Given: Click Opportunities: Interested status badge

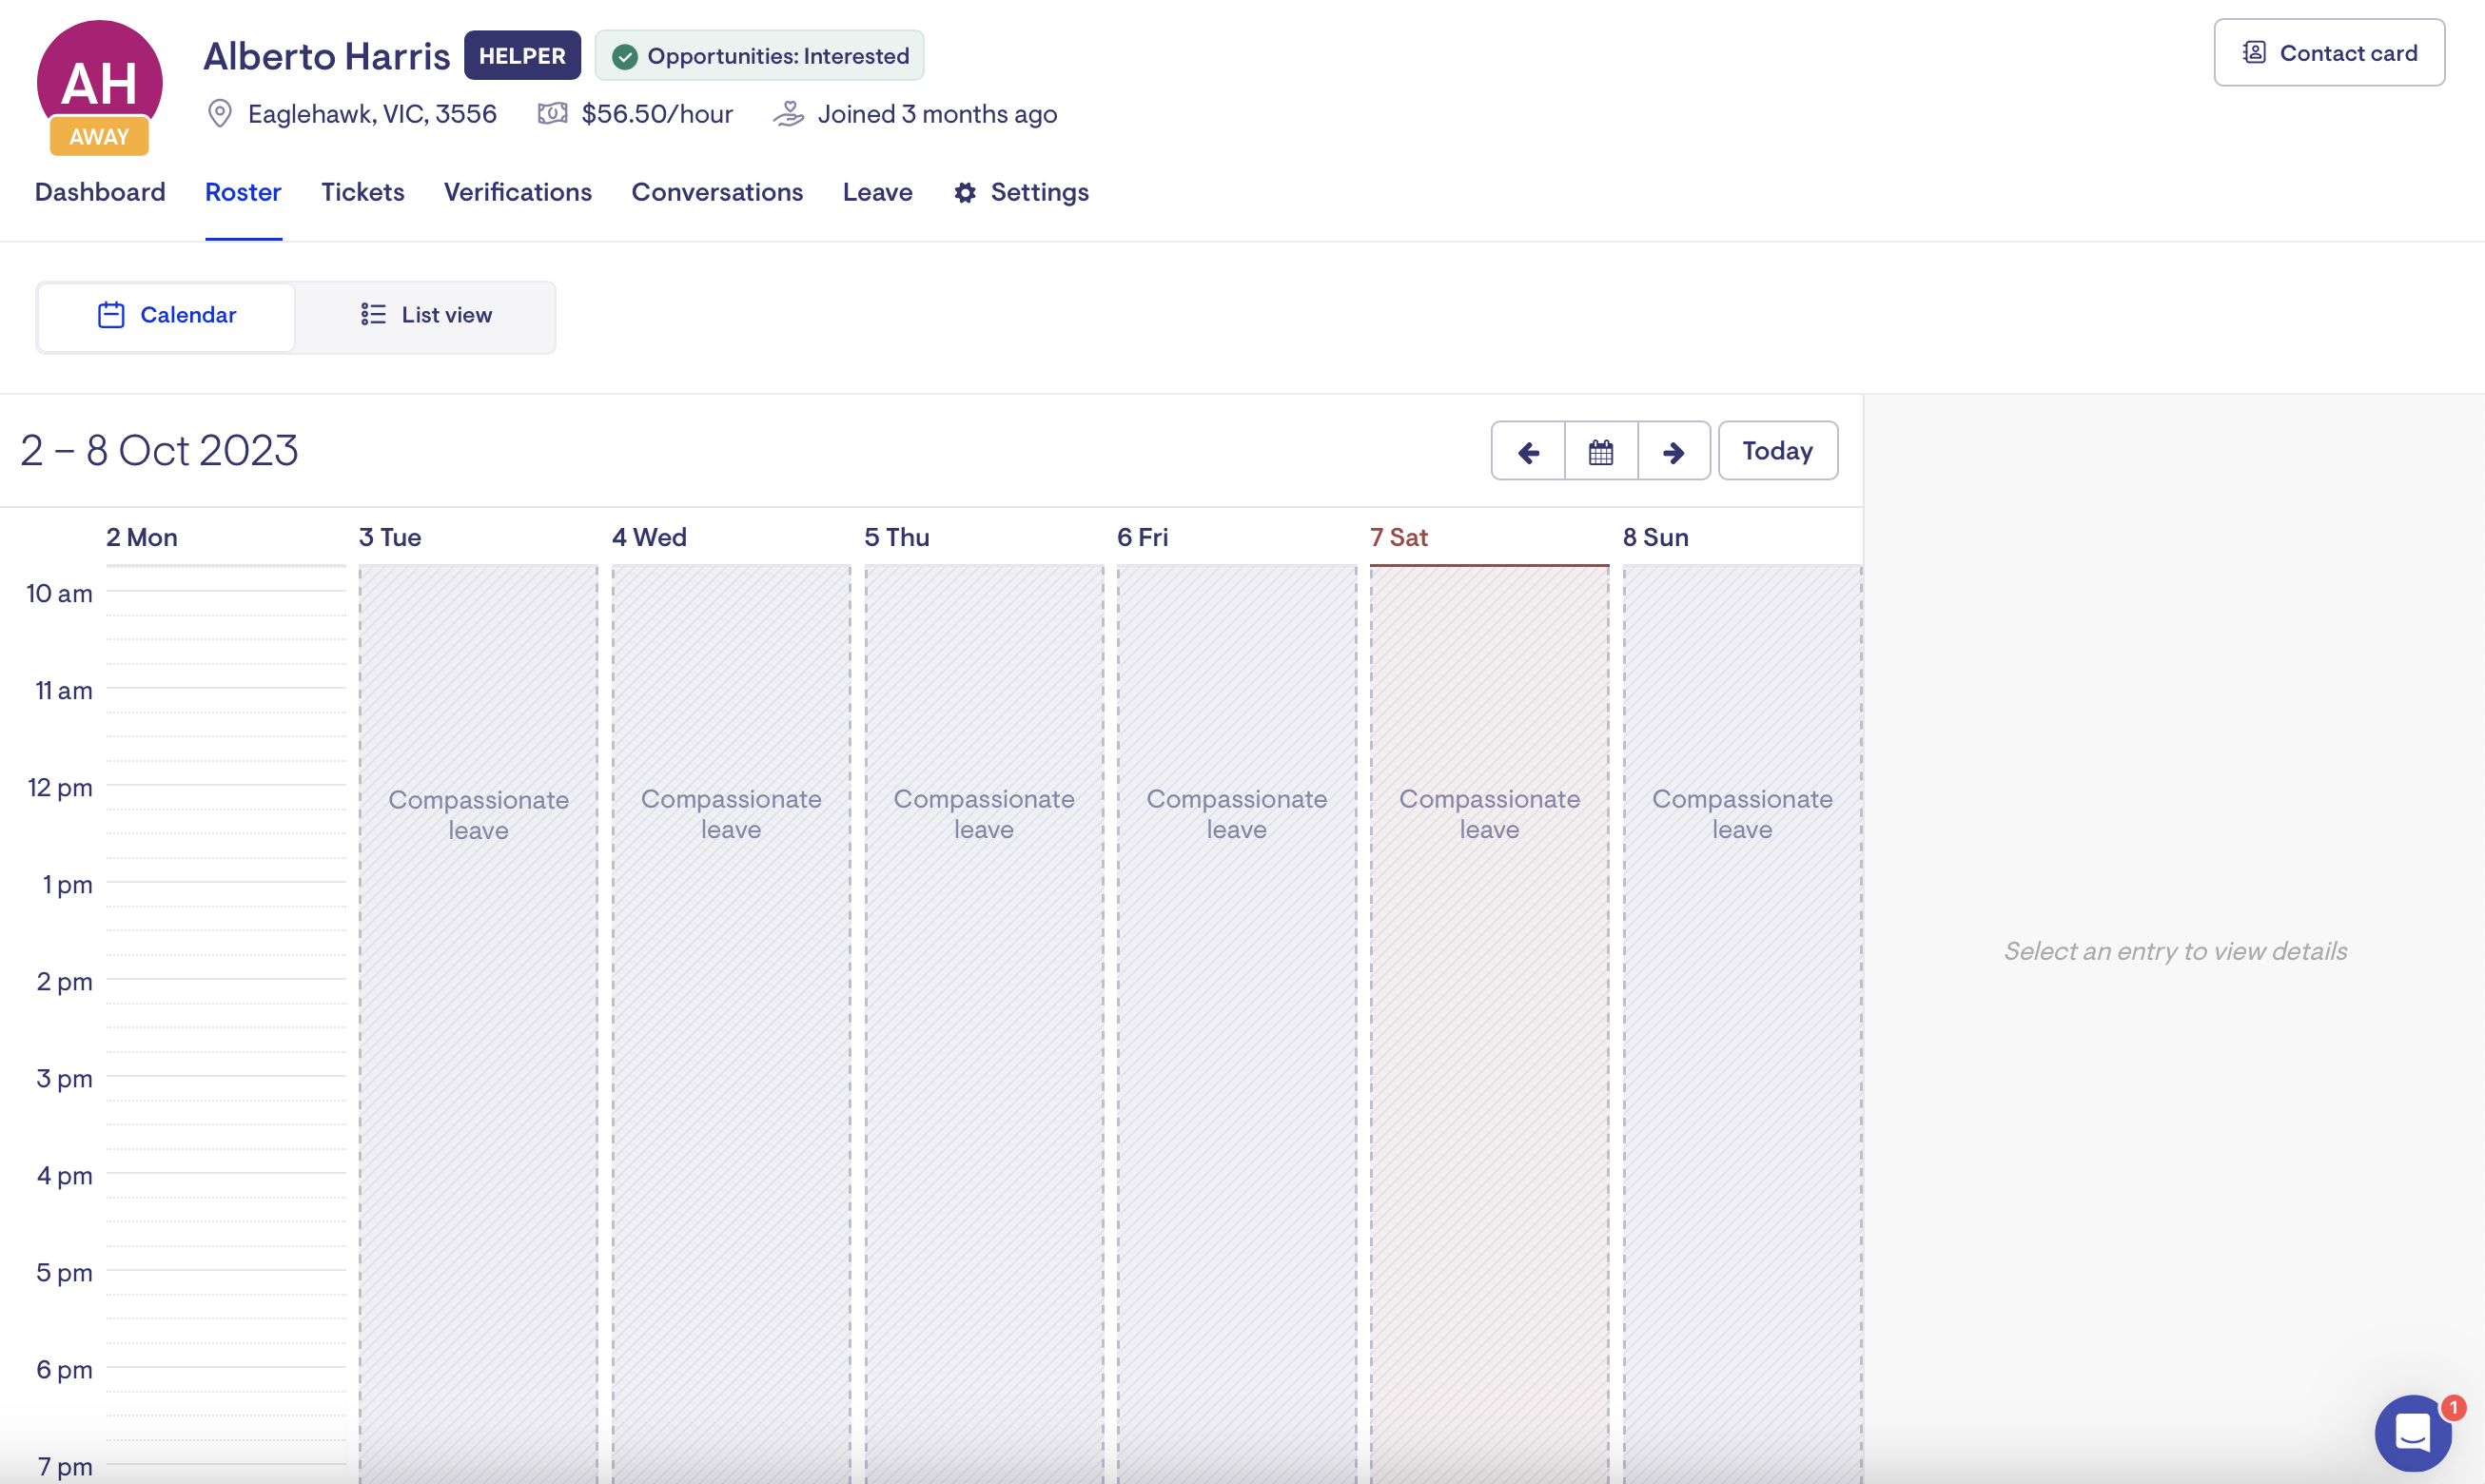Looking at the screenshot, I should [759, 56].
